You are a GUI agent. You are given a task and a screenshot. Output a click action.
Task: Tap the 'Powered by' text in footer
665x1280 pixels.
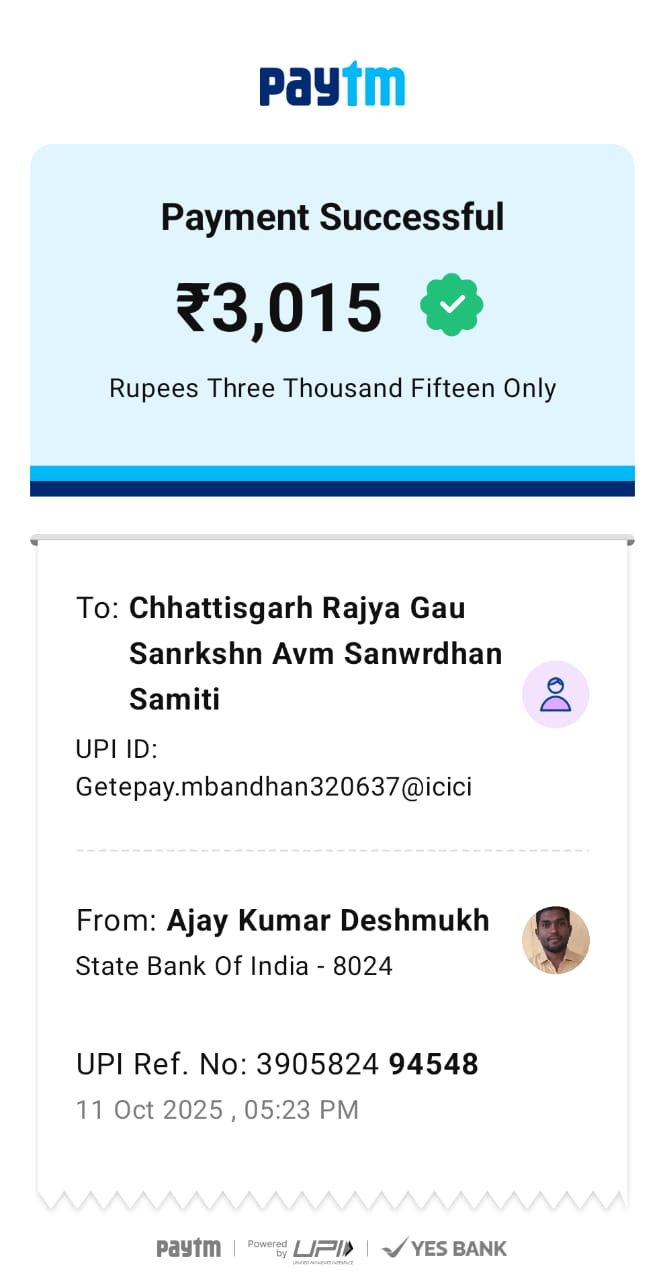pos(268,1248)
